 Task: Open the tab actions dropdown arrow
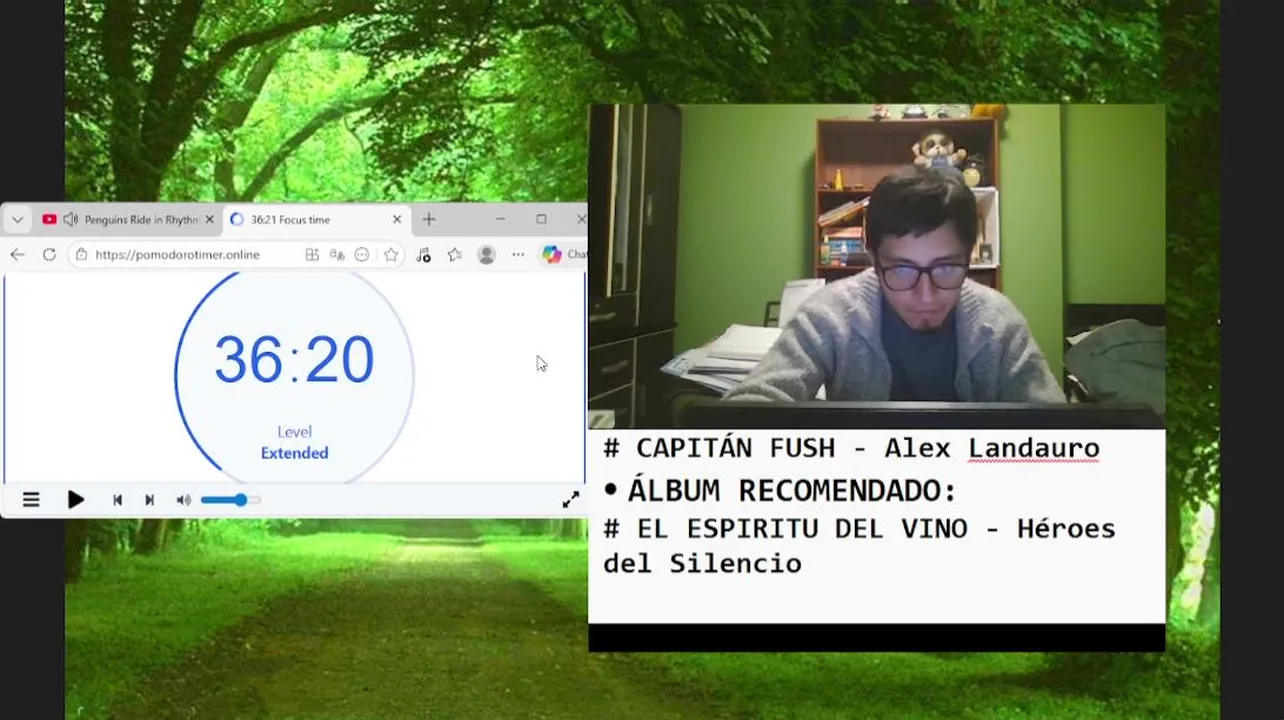coord(17,220)
